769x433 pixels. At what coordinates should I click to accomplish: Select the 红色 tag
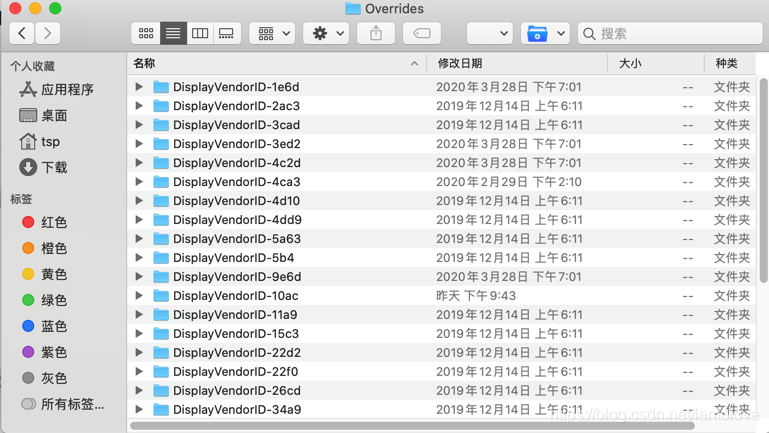point(45,222)
